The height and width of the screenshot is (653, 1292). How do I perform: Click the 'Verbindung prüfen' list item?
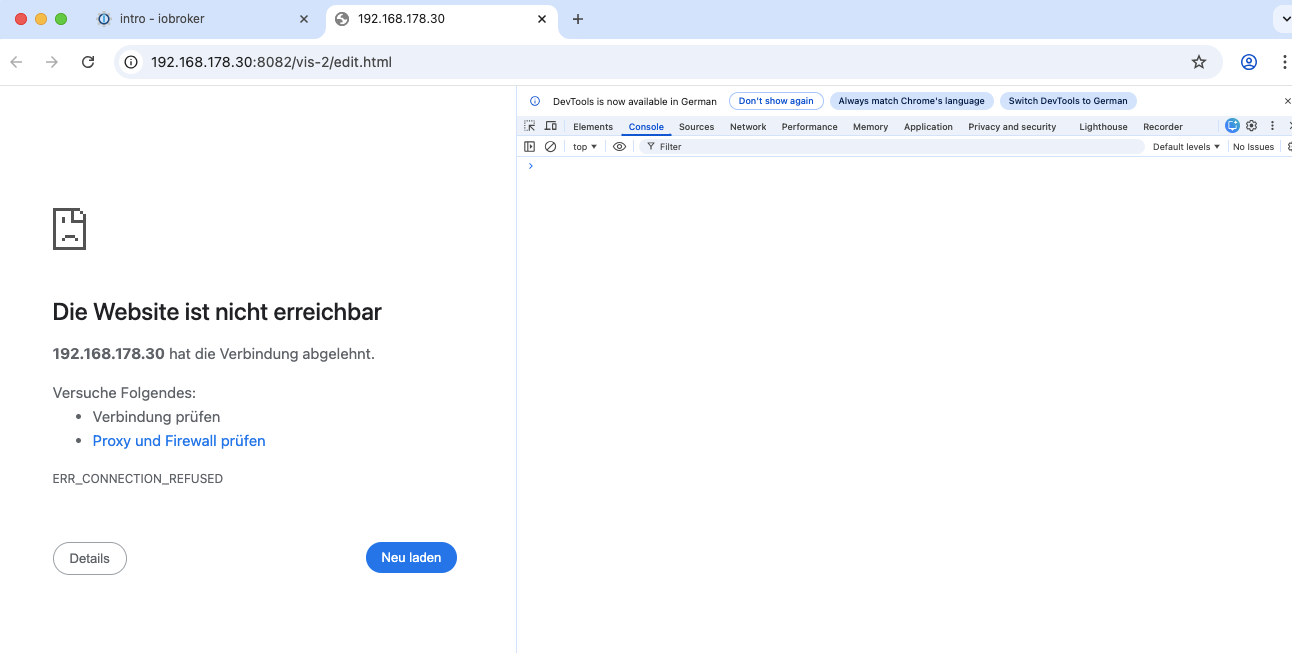pos(156,417)
